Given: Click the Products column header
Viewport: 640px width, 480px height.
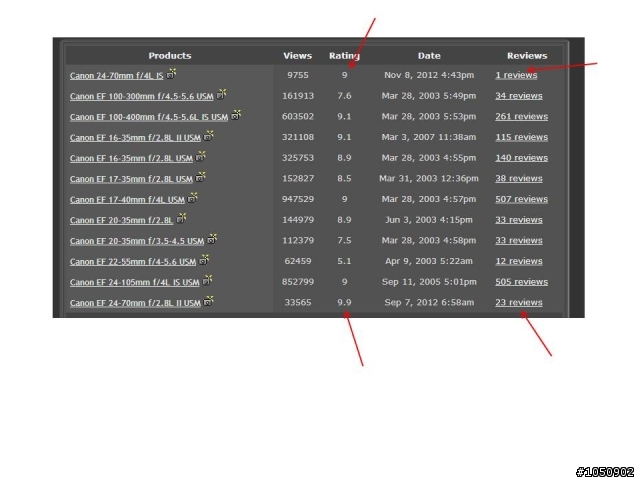Looking at the screenshot, I should click(x=170, y=56).
